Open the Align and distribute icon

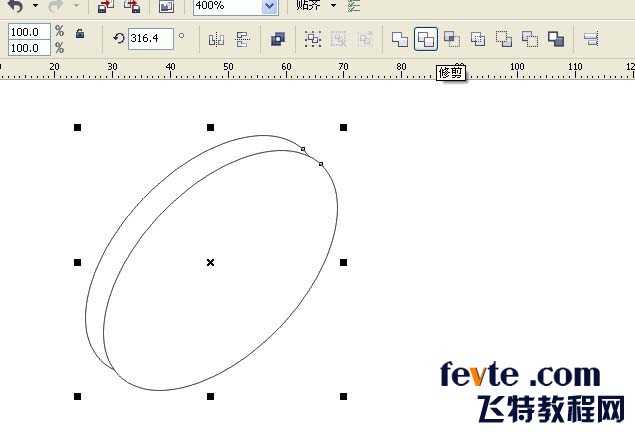tap(591, 39)
